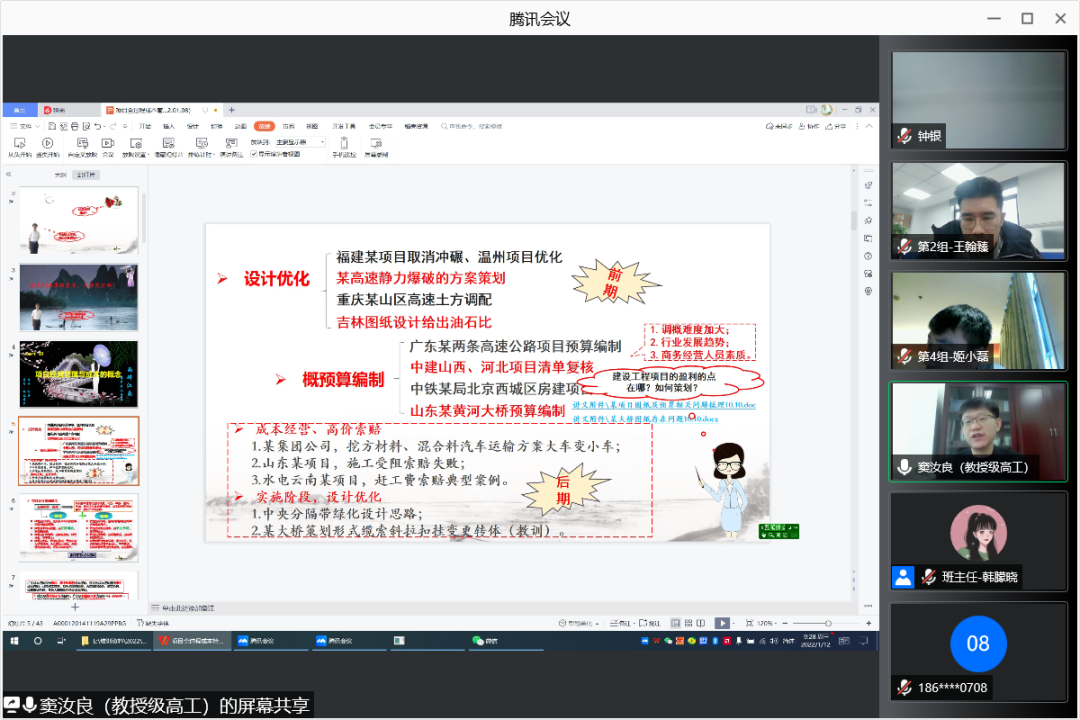Screen dimensions: 1080x720
Task: Click the 未同步 cloud sync button
Action: pyautogui.click(x=779, y=126)
